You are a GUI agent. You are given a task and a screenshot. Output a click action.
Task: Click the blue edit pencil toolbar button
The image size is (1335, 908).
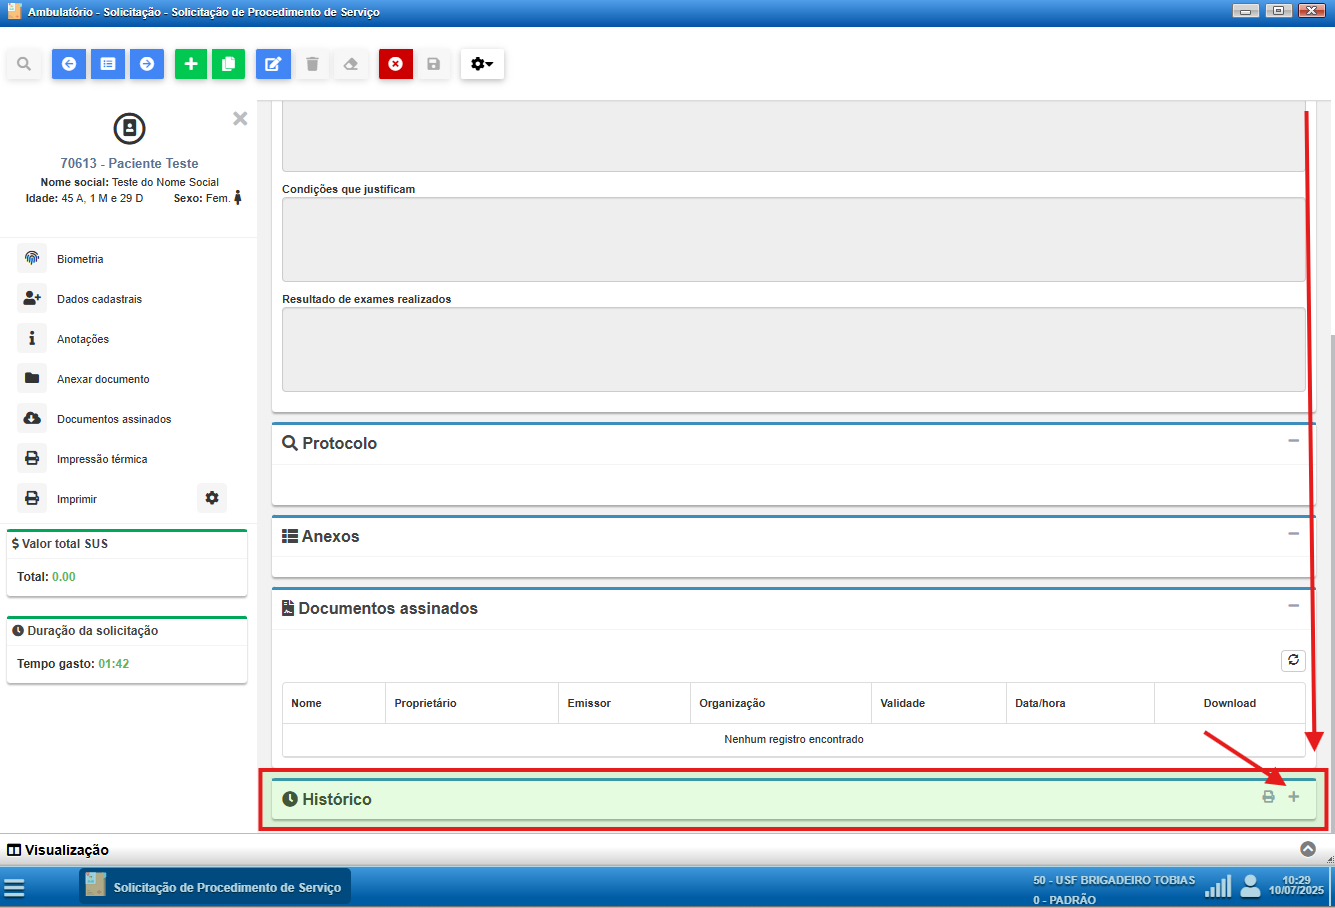273,64
